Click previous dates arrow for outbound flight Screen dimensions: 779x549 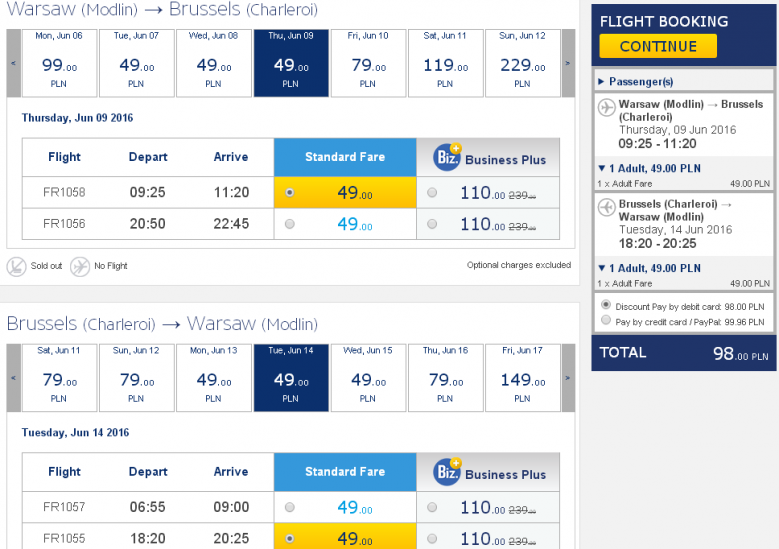coord(13,63)
